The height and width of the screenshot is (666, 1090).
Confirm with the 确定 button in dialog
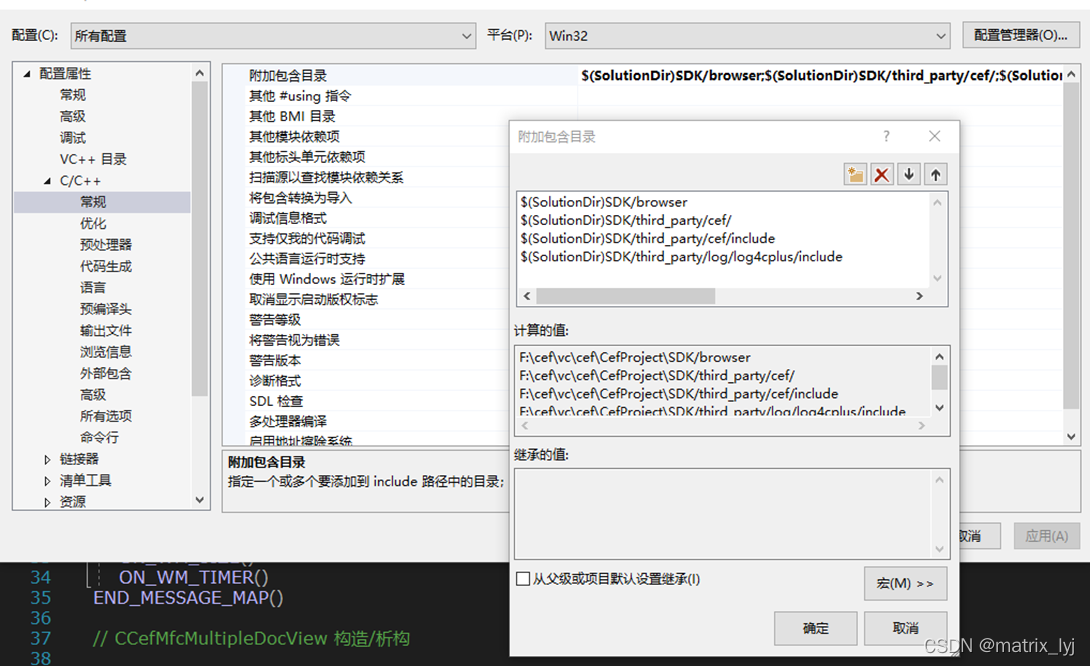815,628
